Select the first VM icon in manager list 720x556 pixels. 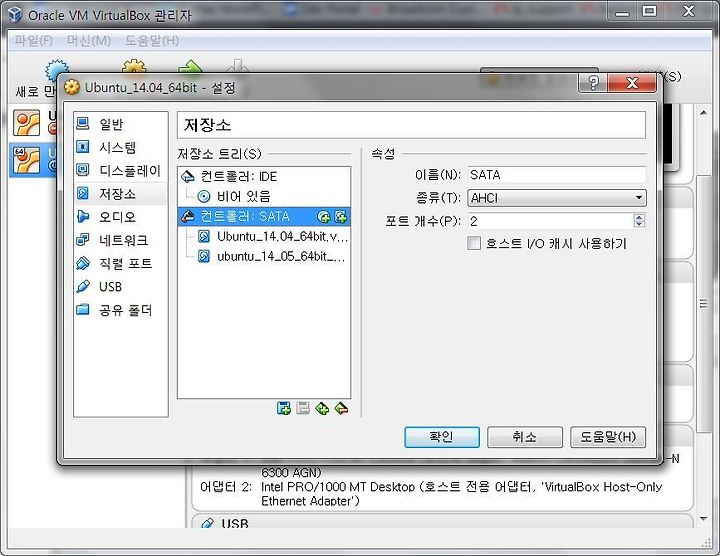(x=26, y=123)
